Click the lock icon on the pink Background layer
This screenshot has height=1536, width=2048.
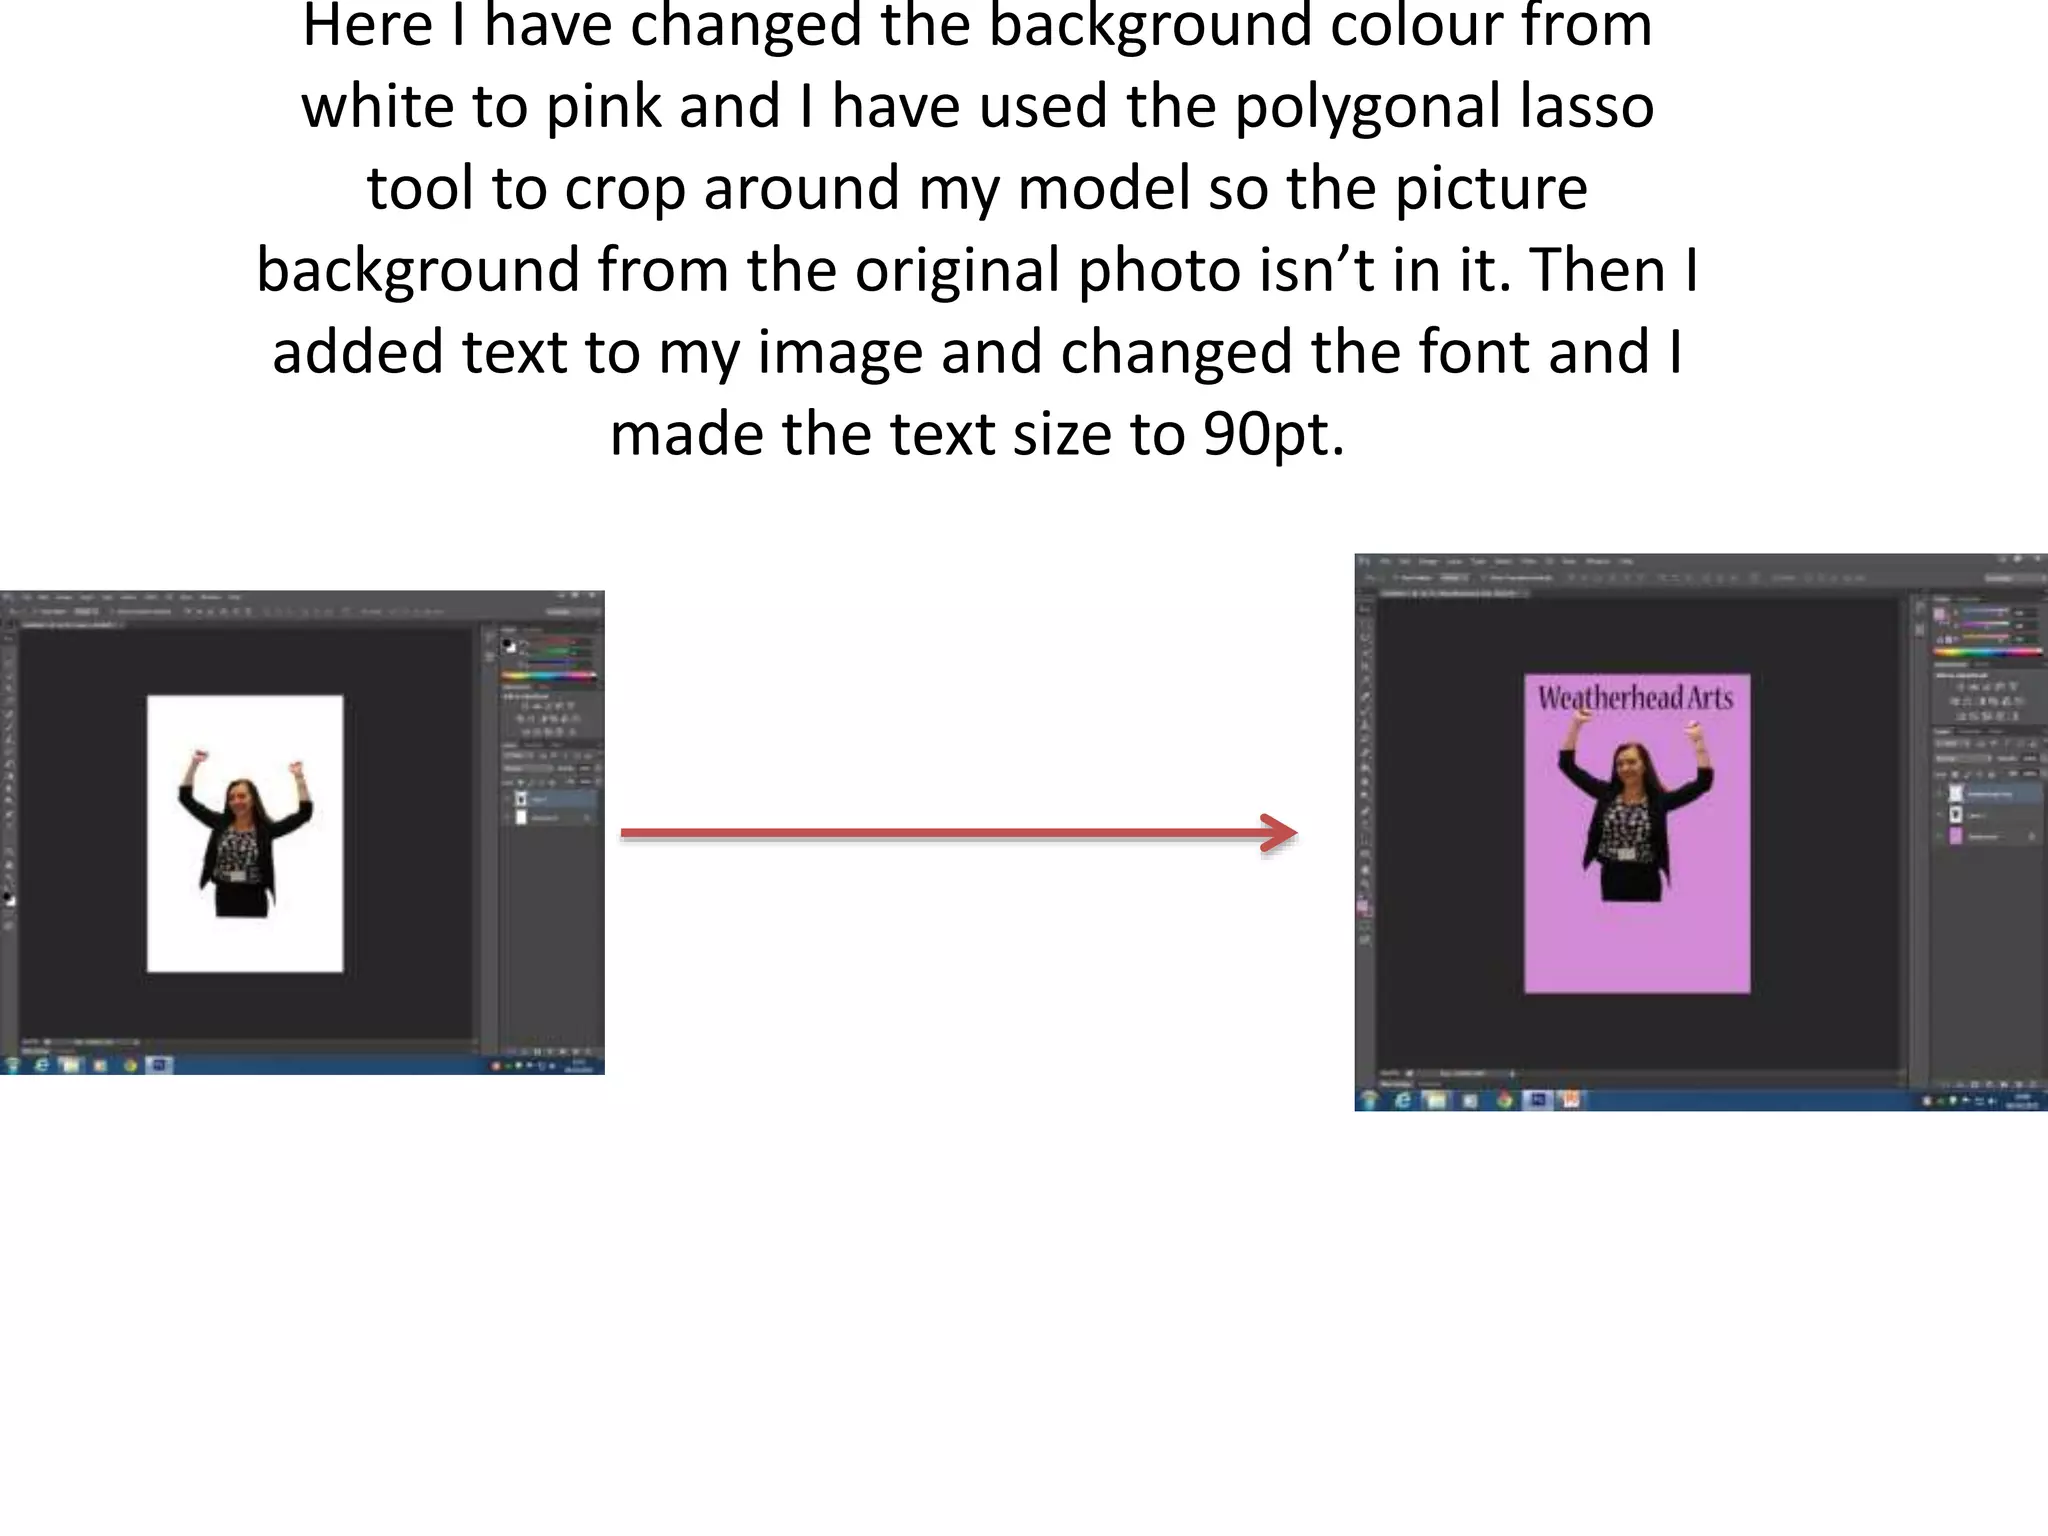click(x=2032, y=836)
